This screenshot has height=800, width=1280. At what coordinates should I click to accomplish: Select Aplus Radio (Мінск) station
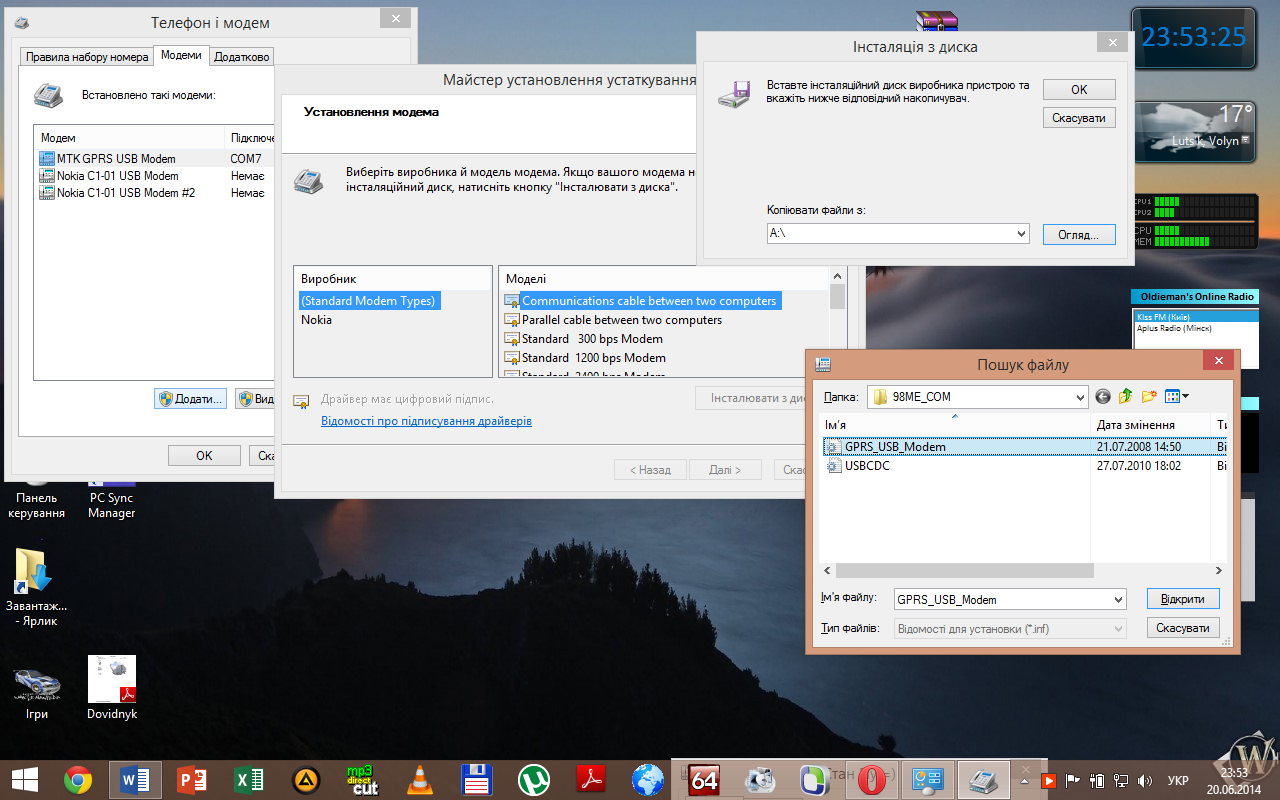(1193, 328)
